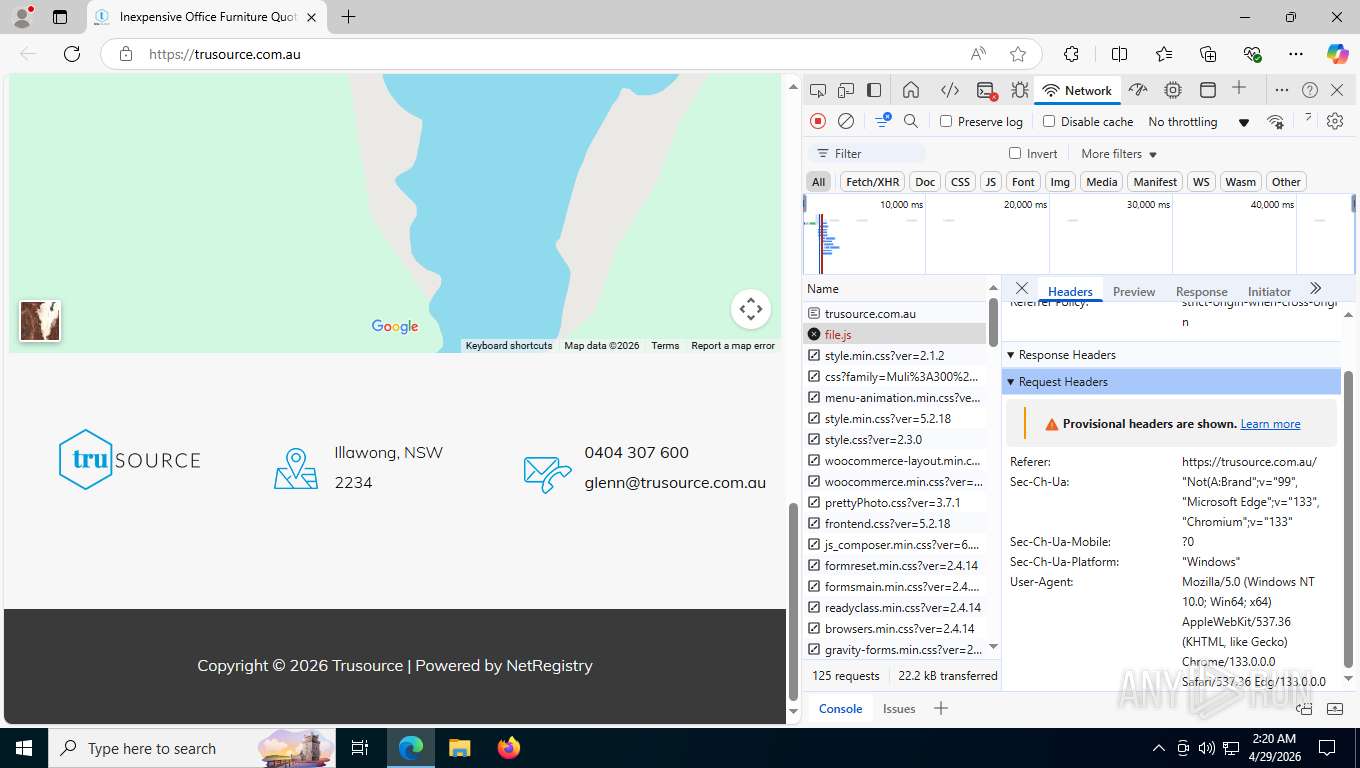
Task: Open network search magnifier icon
Action: [911, 121]
